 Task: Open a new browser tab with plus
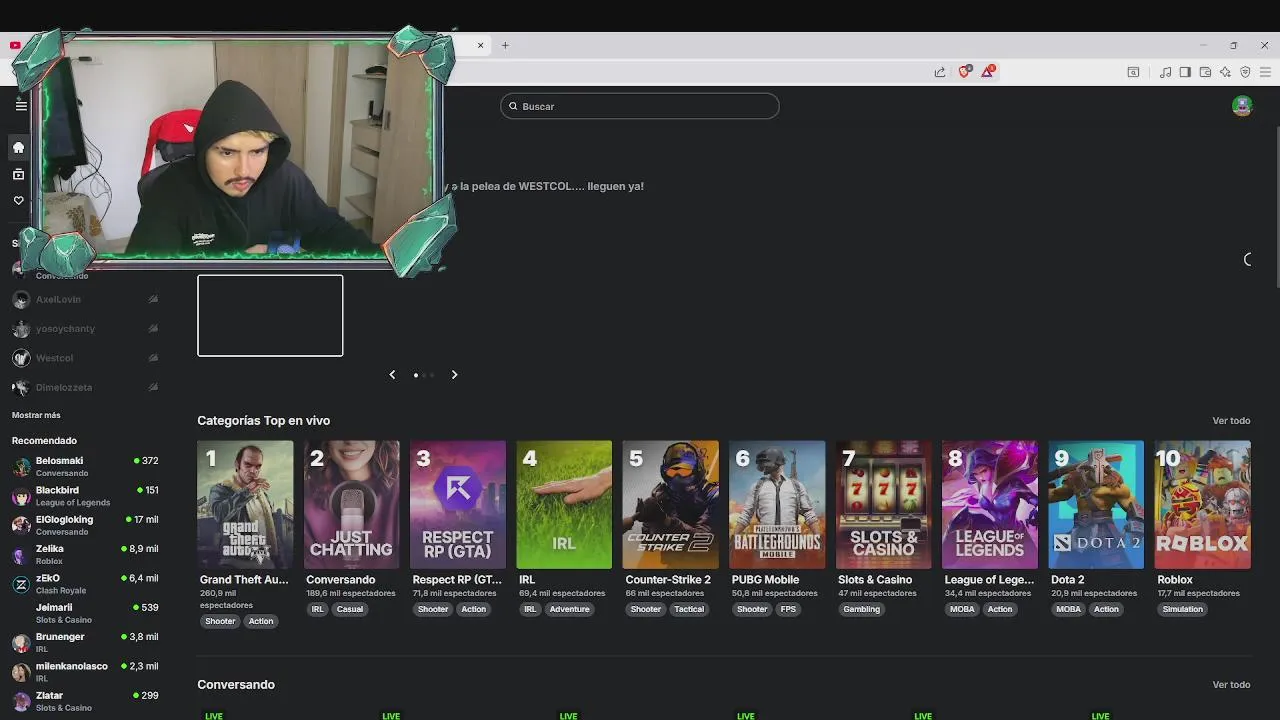(x=505, y=45)
